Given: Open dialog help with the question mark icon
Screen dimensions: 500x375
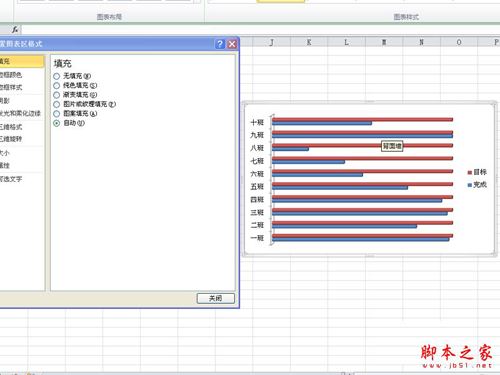Looking at the screenshot, I should point(220,44).
